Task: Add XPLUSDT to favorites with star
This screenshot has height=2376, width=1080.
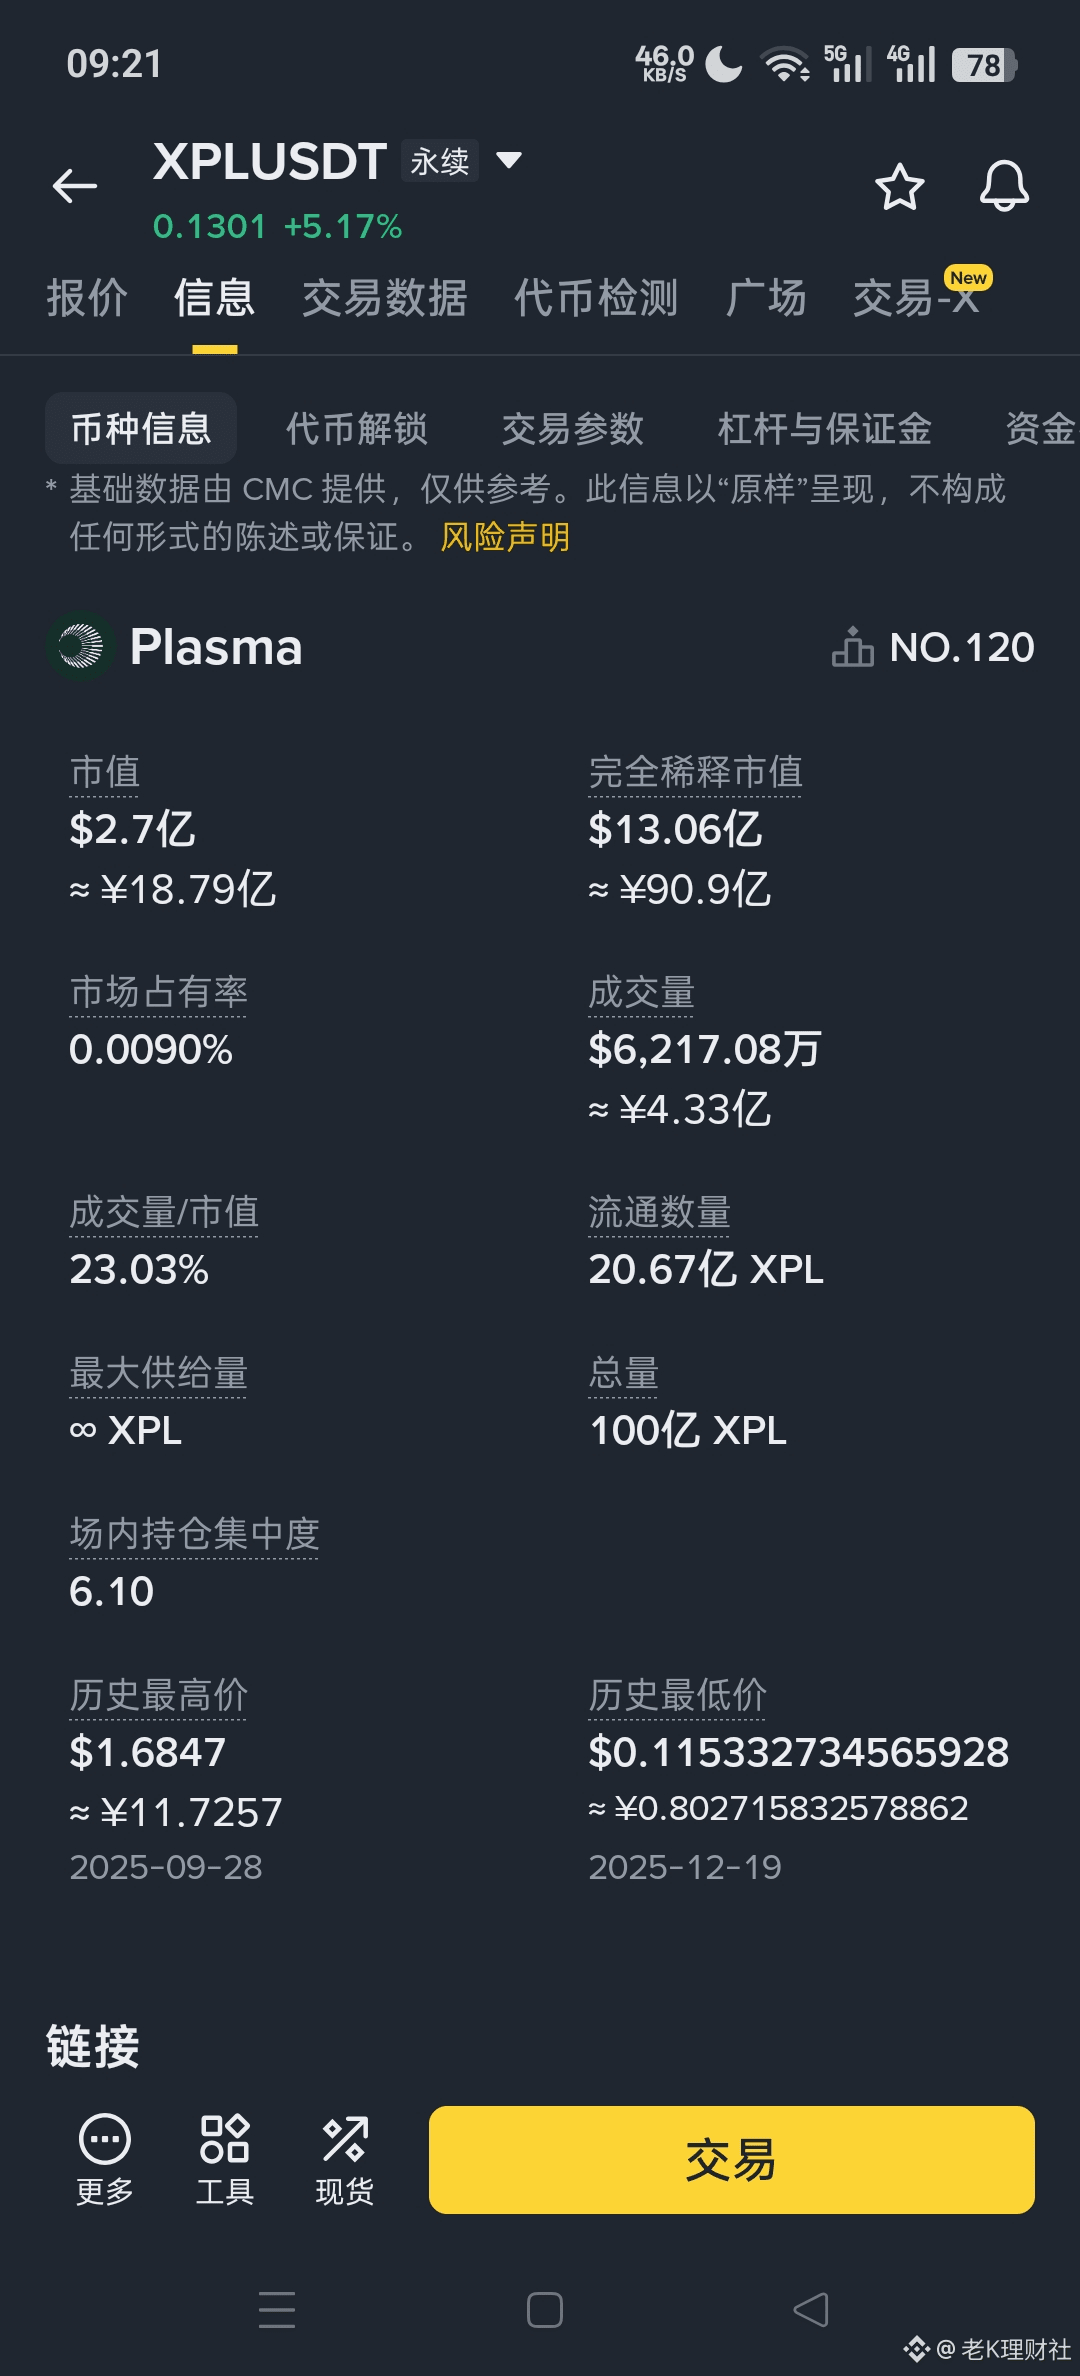Action: (899, 187)
